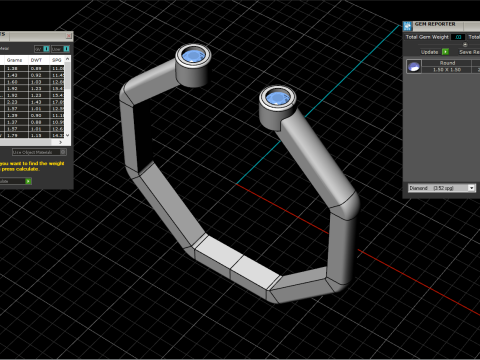Click the Gem Reporter panel icon
The height and width of the screenshot is (360, 480).
[407, 26]
